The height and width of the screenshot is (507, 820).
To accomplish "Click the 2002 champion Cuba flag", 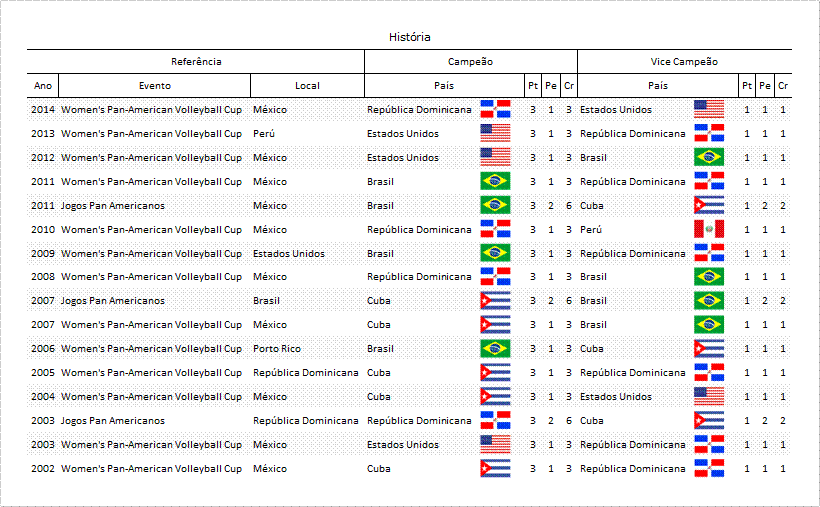I will (x=495, y=468).
